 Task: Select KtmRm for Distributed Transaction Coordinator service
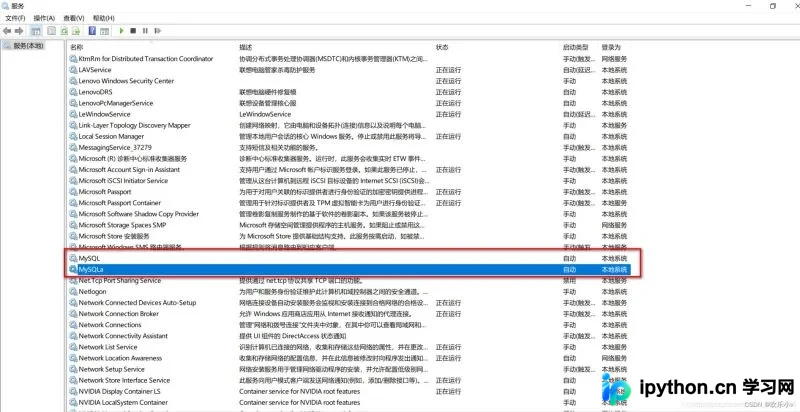point(146,59)
